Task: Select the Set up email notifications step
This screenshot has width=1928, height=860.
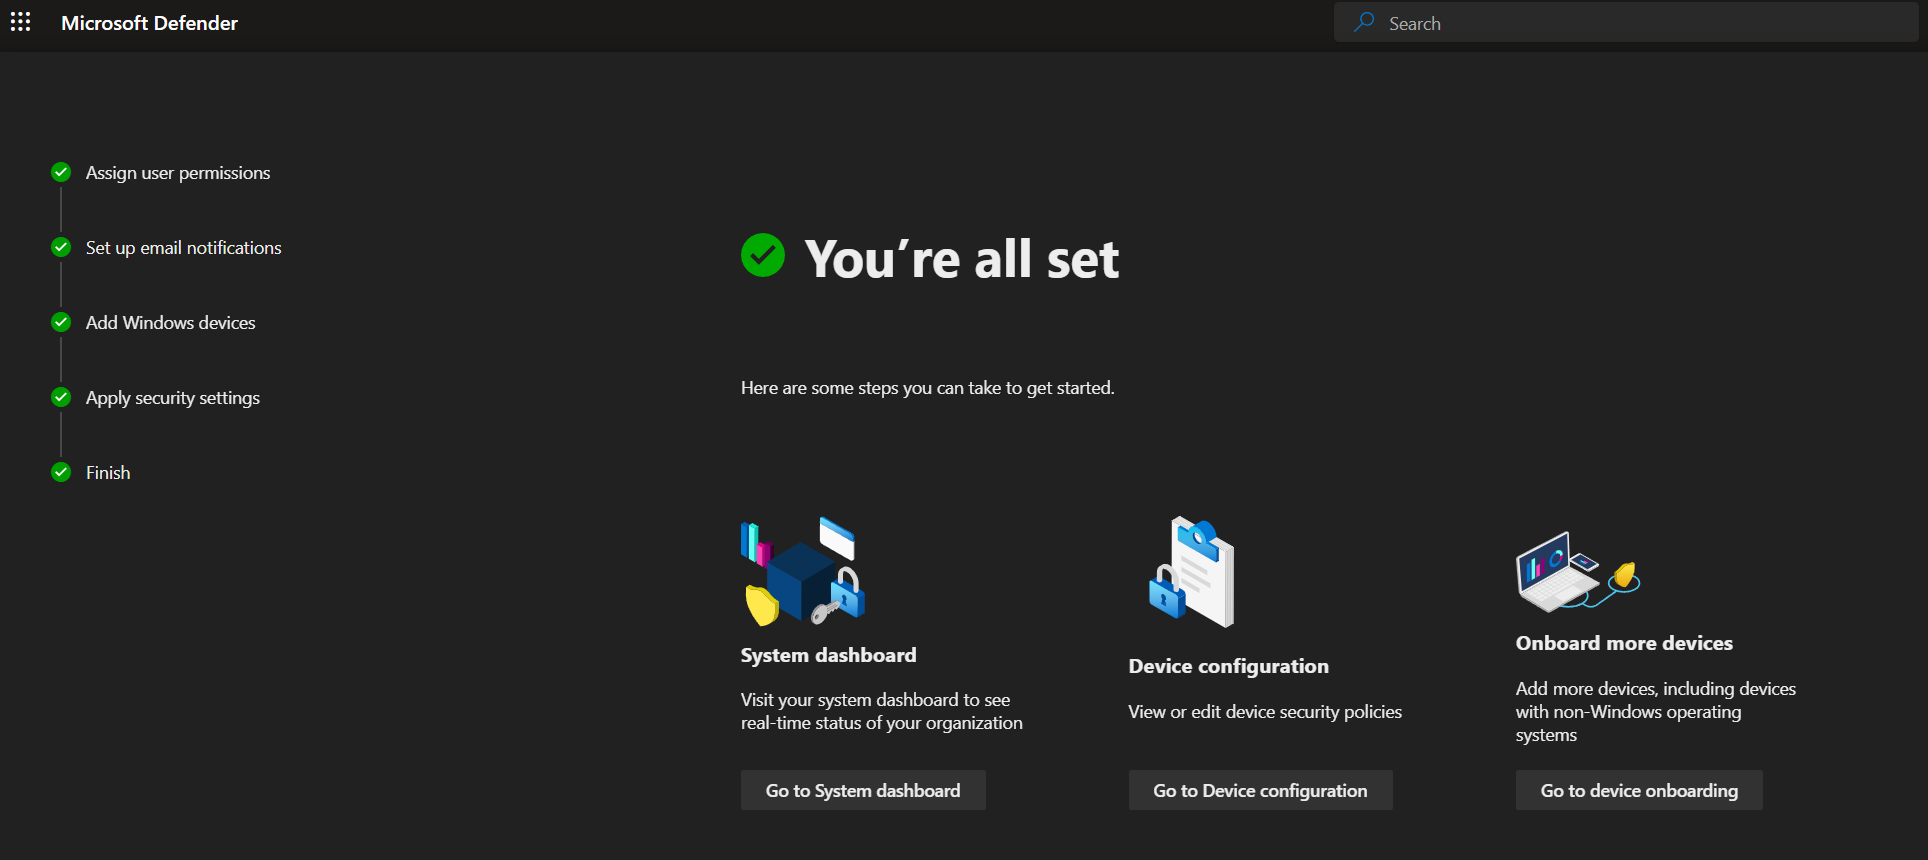Action: coord(184,248)
